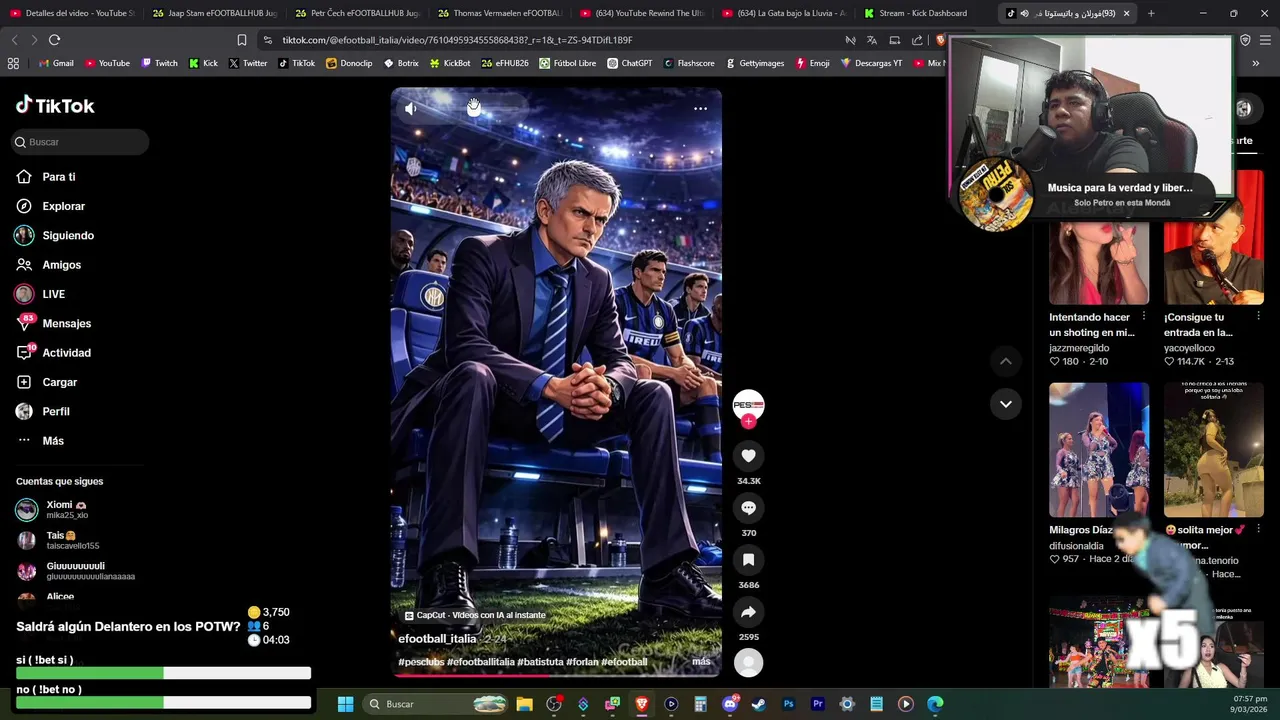
Task: Reload the page in browser toolbar
Action: pyautogui.click(x=54, y=40)
